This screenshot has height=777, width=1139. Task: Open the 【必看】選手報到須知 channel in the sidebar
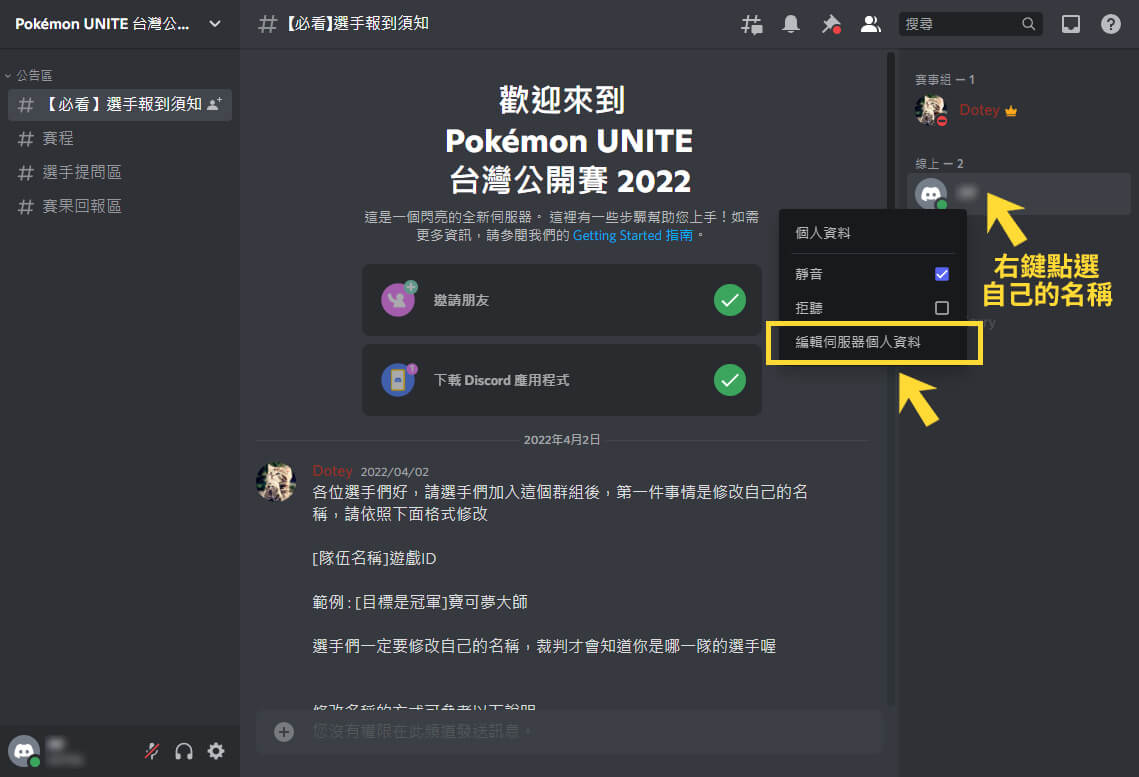(120, 105)
